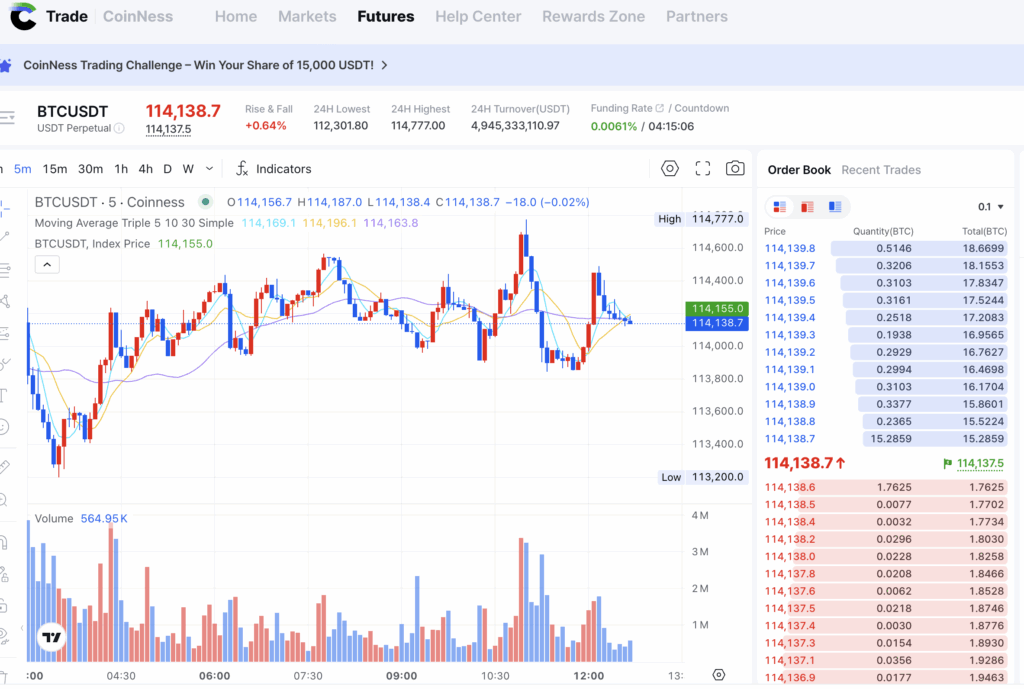Open the Funding Rate external link
This screenshot has width=1024, height=689.
tap(660, 108)
